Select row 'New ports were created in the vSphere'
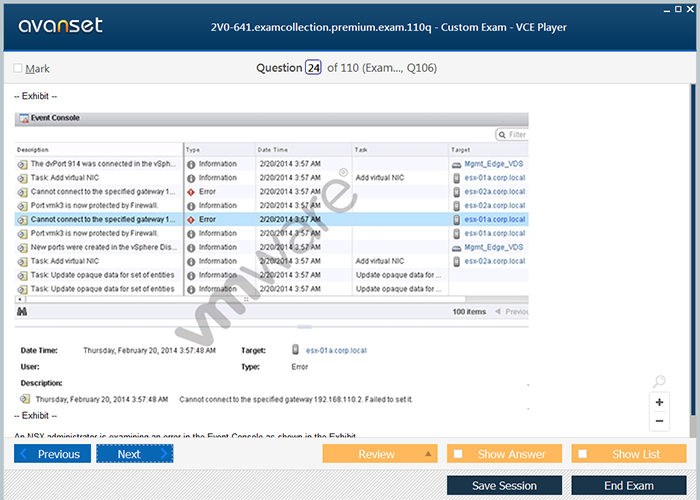This screenshot has height=500, width=700. [271, 247]
